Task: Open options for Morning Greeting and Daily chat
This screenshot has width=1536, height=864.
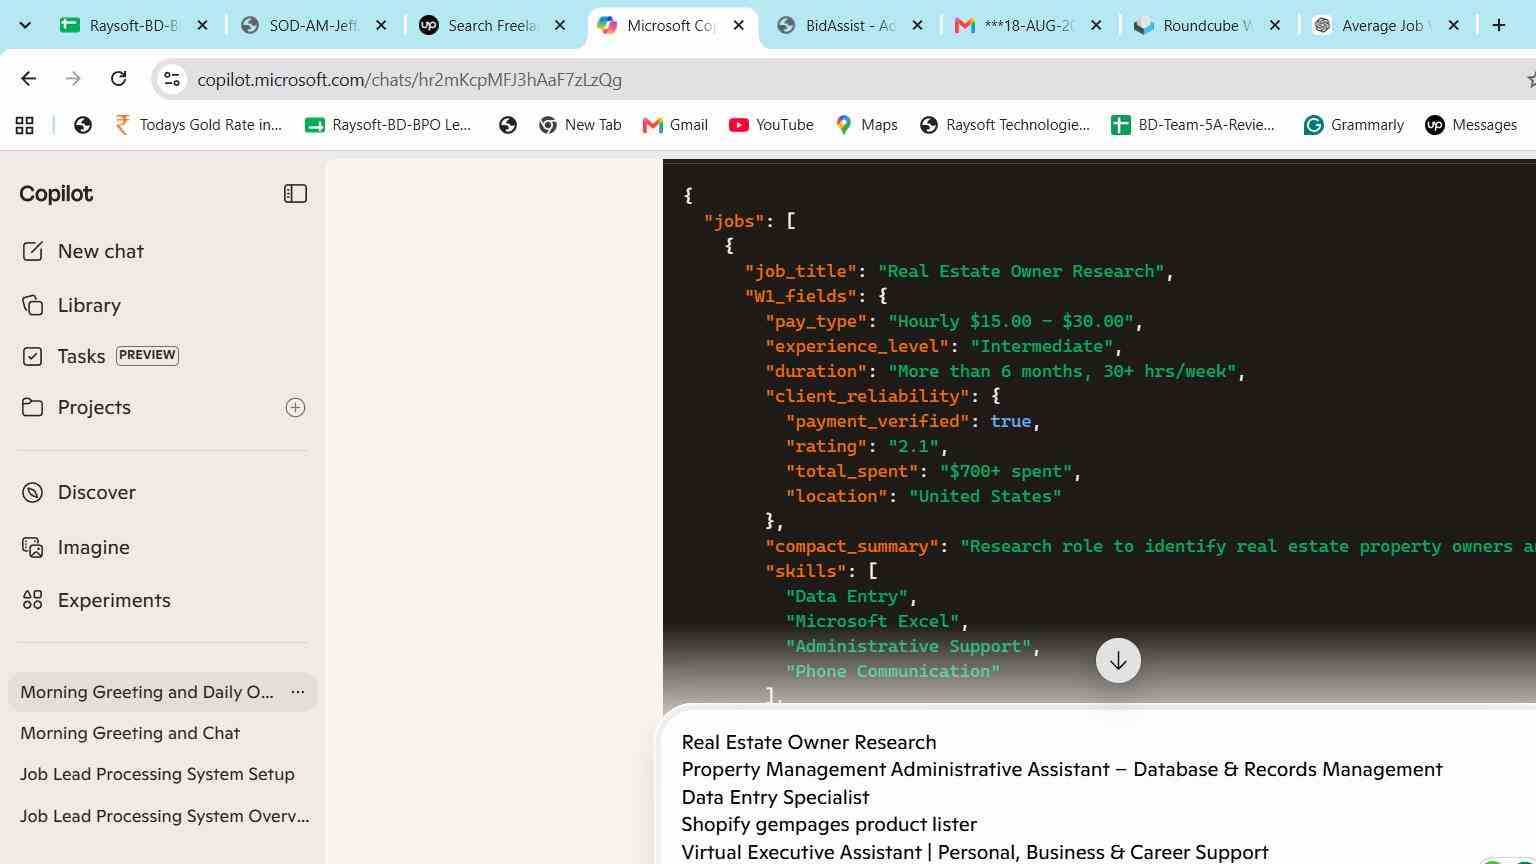Action: click(x=297, y=692)
